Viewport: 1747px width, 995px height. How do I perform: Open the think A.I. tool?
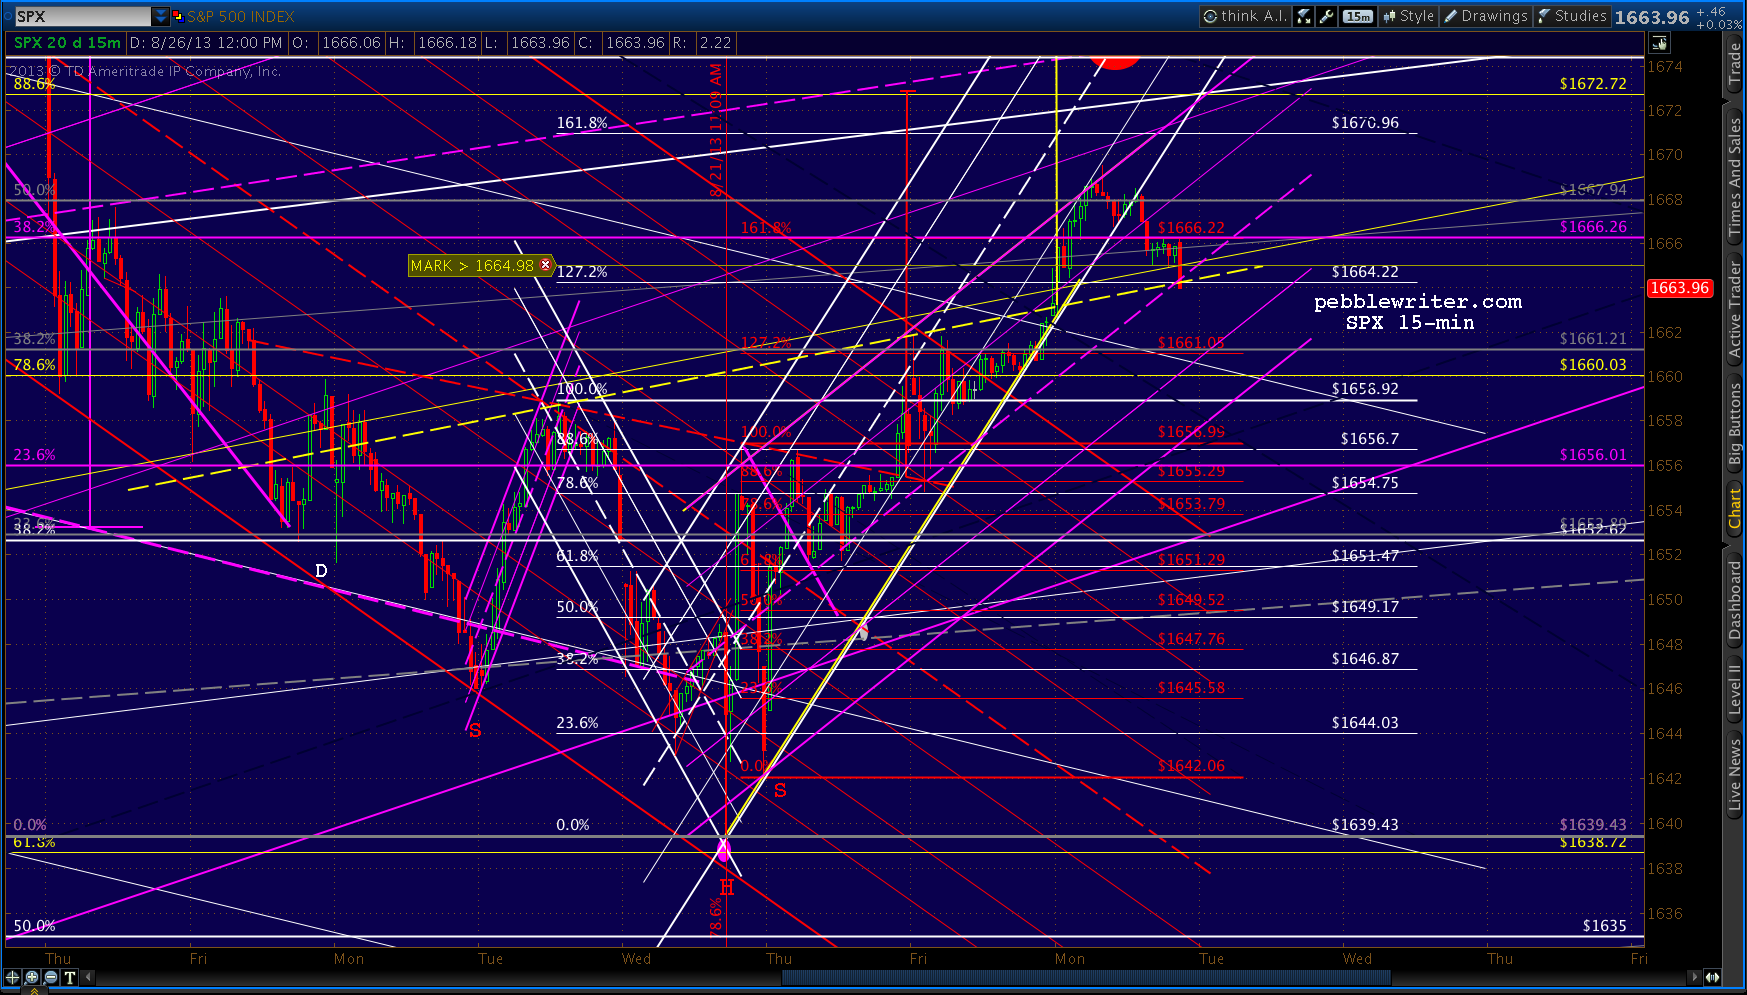coord(1245,16)
